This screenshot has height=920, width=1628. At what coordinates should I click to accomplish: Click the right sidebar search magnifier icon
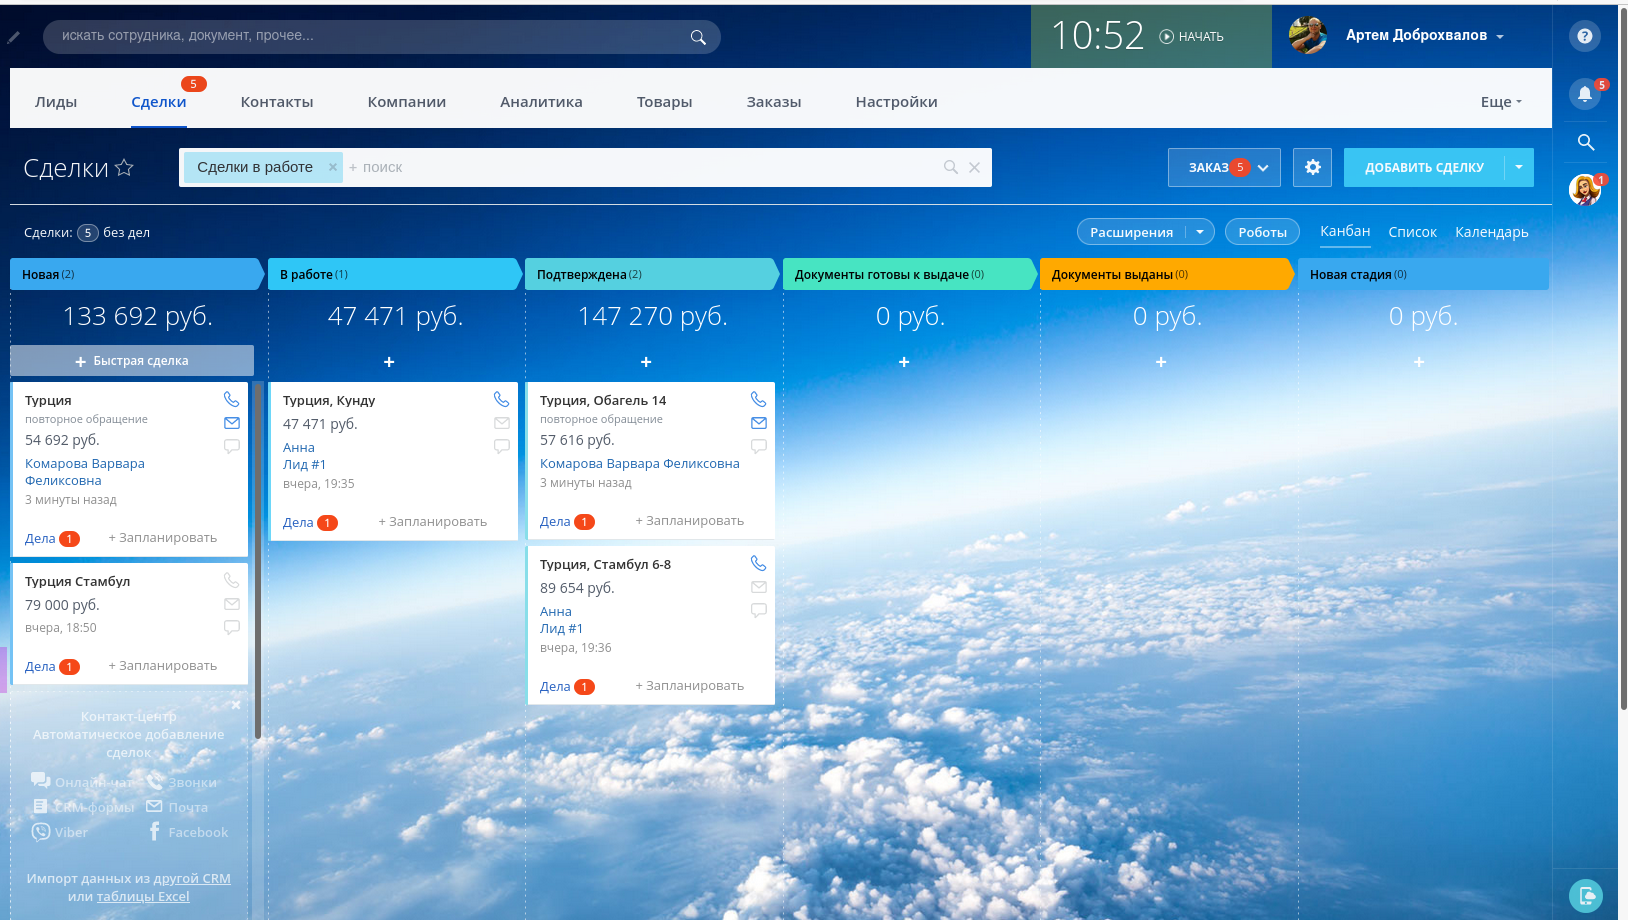tap(1586, 142)
